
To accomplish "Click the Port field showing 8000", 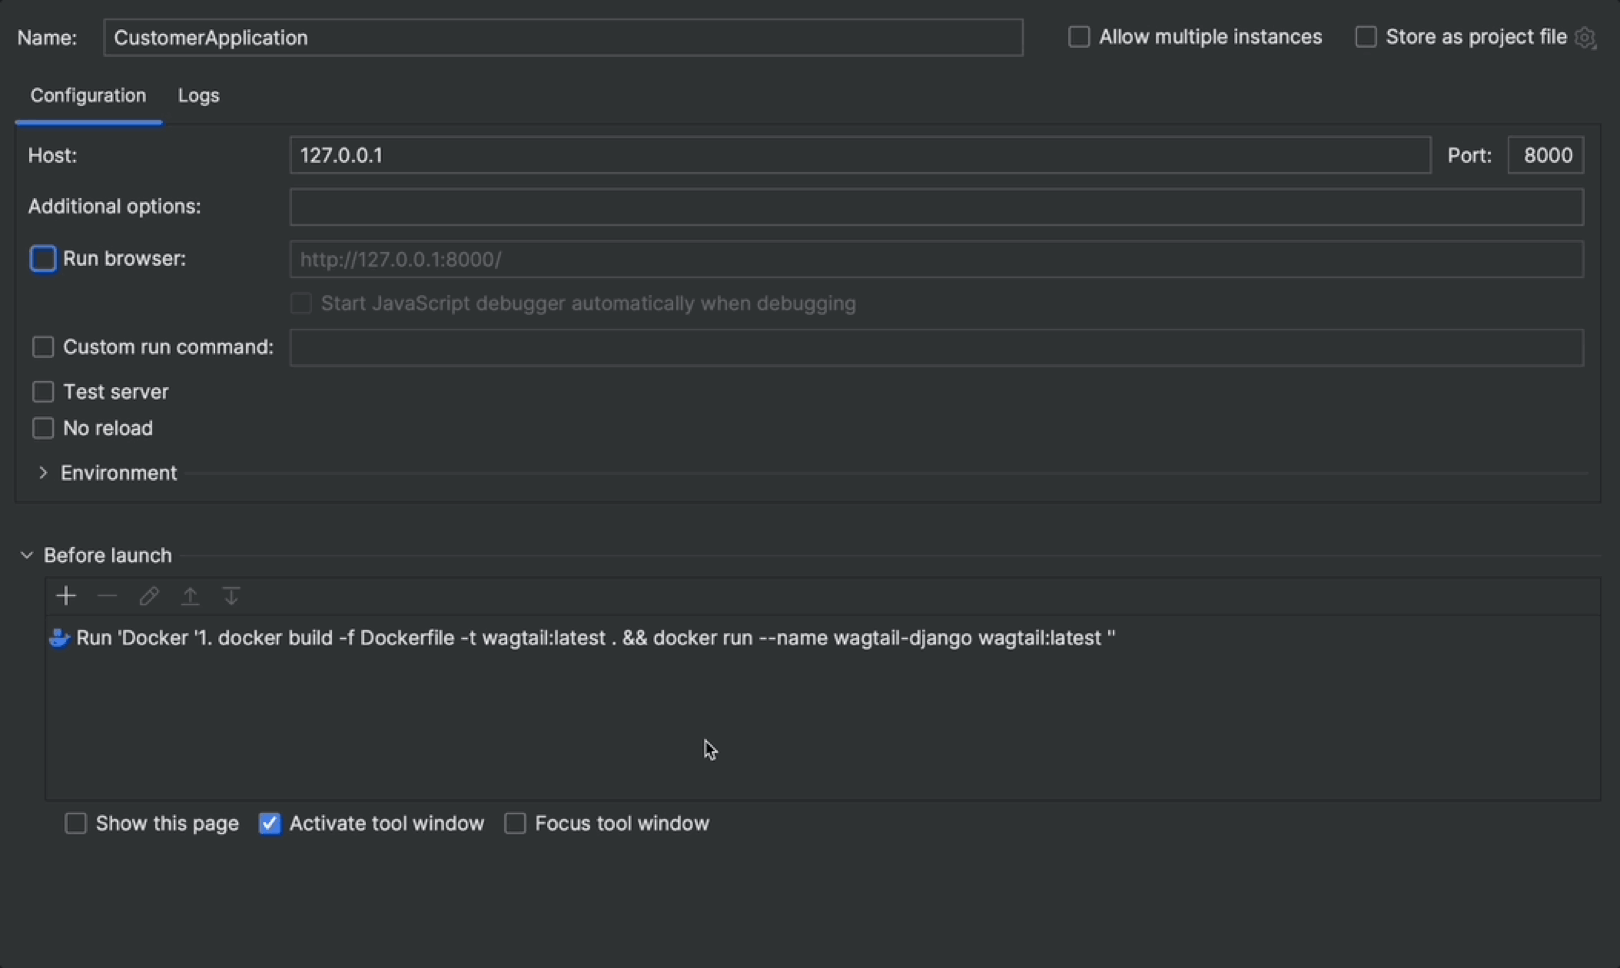I will point(1545,156).
